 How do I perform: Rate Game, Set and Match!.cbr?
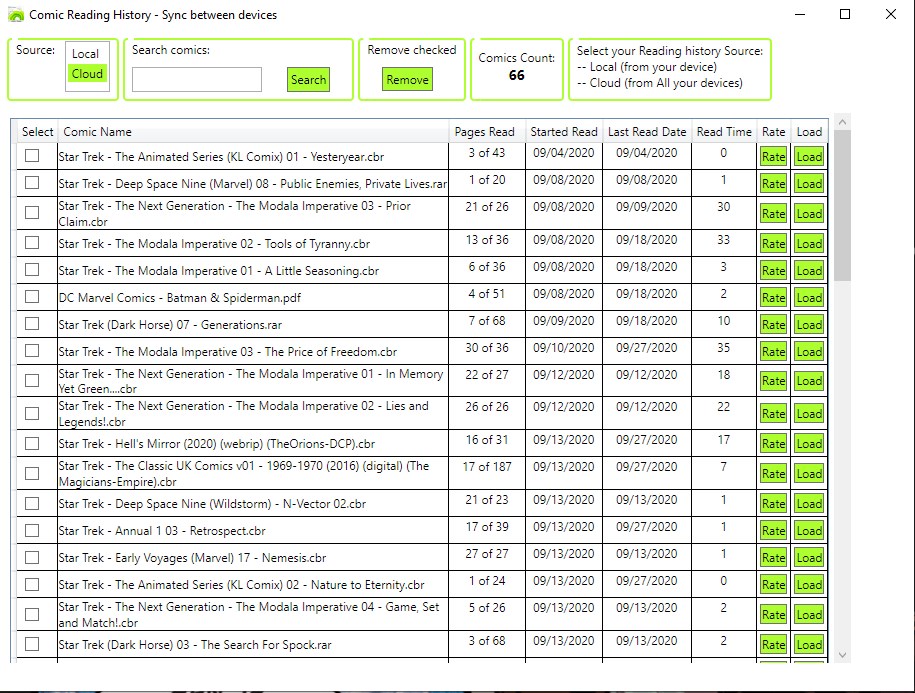[x=773, y=615]
